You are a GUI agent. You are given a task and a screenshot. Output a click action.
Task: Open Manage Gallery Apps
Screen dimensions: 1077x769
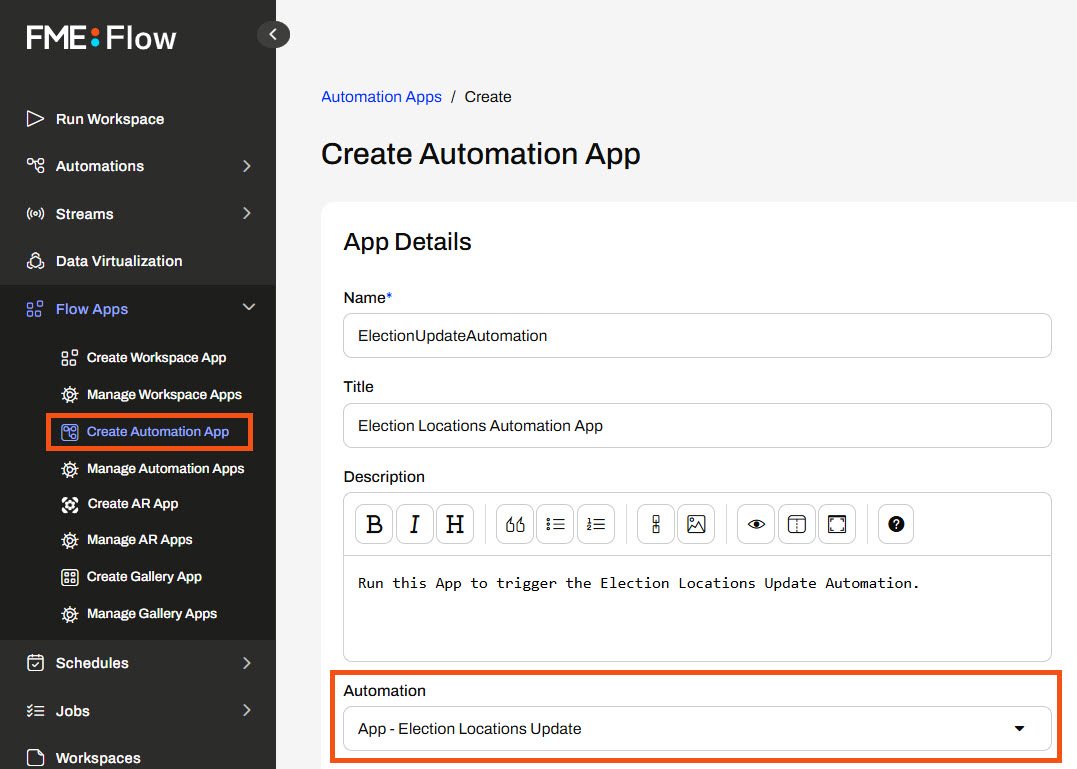[152, 614]
